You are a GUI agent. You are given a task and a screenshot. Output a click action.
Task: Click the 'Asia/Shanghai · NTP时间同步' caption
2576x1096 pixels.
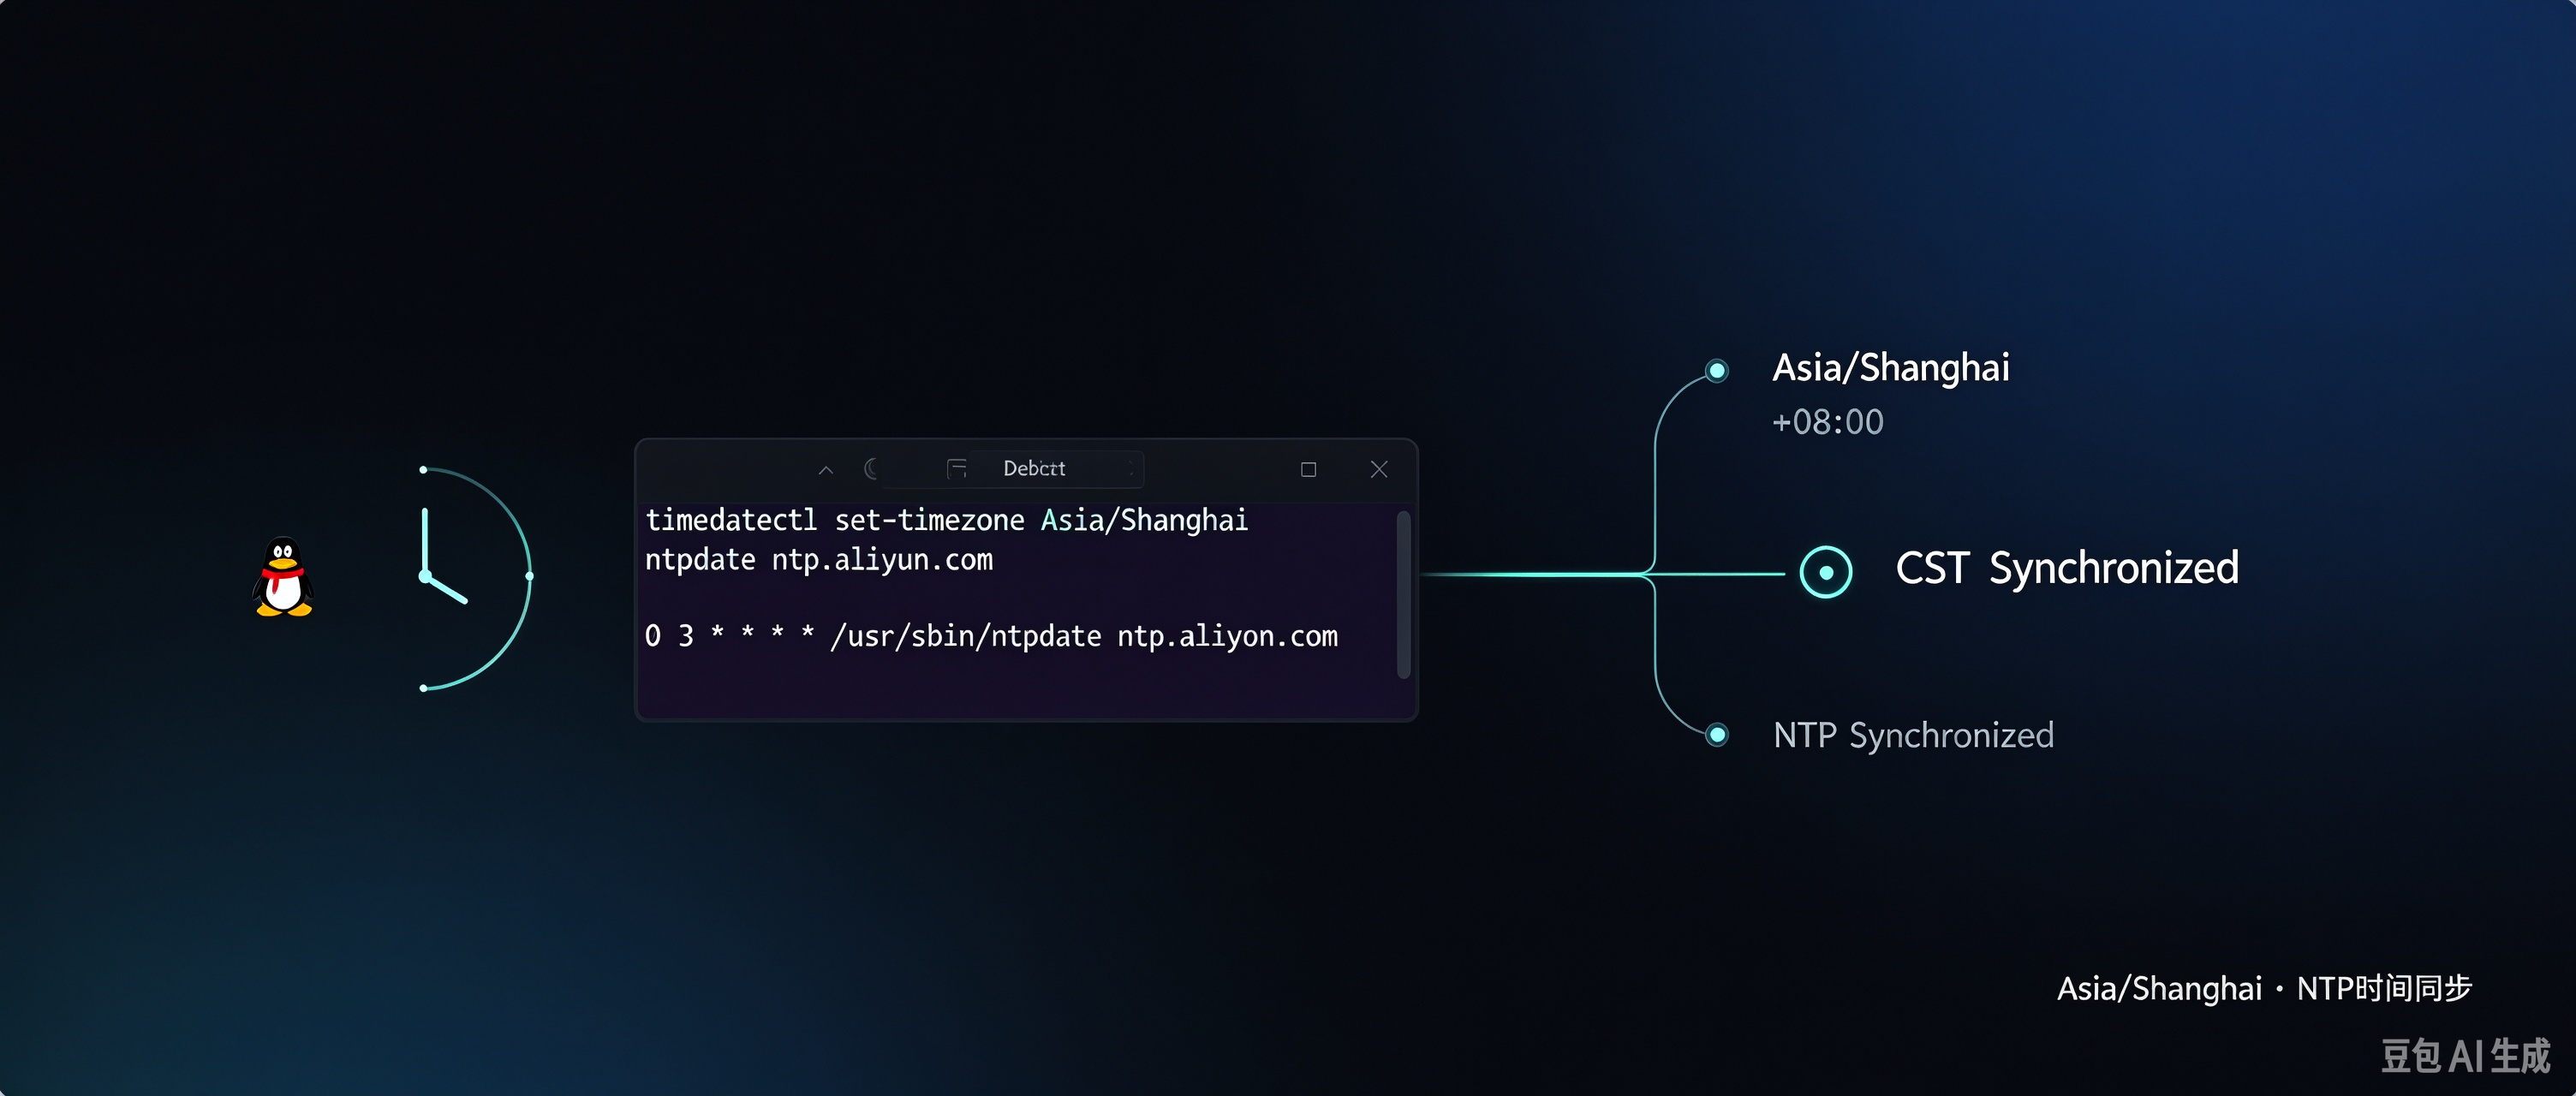[x=2264, y=988]
